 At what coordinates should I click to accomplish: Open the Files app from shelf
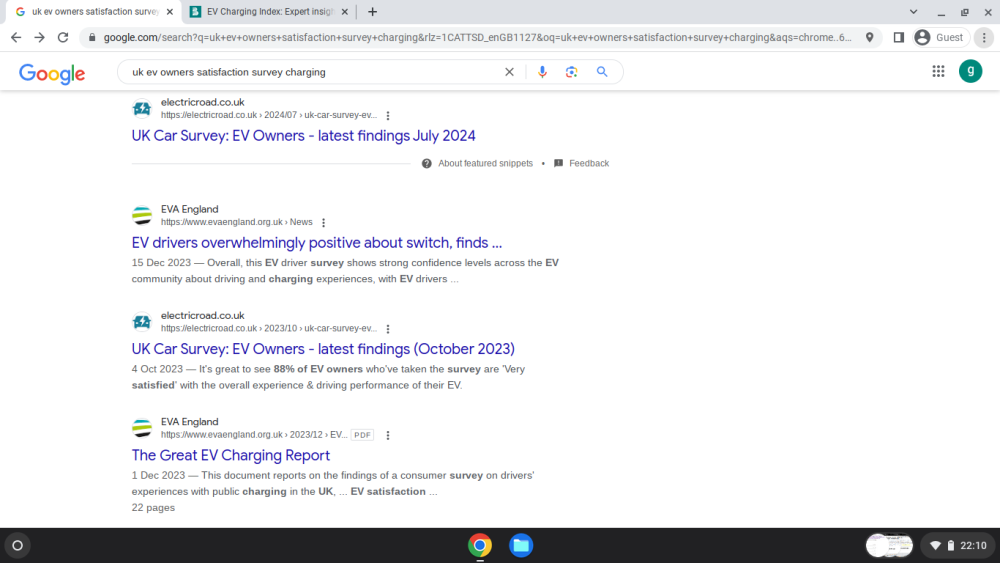(521, 545)
